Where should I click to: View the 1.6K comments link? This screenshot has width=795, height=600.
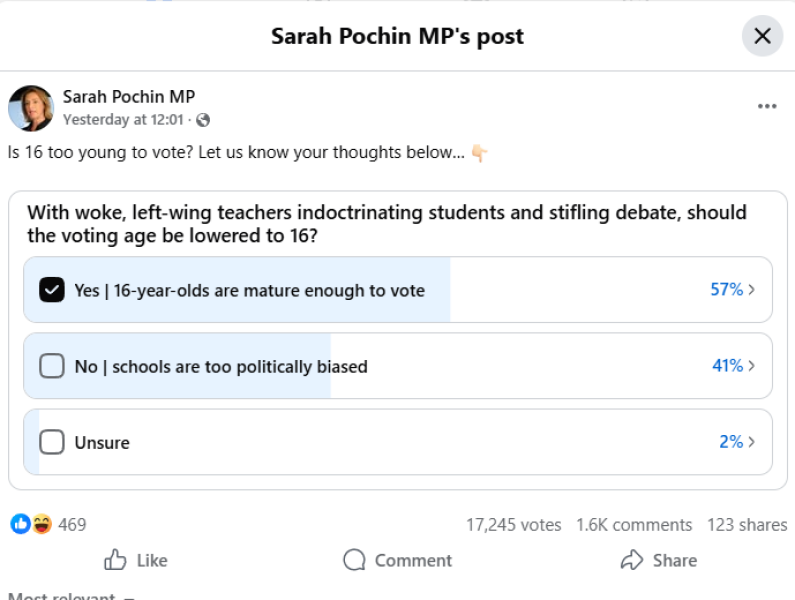pyautogui.click(x=634, y=525)
